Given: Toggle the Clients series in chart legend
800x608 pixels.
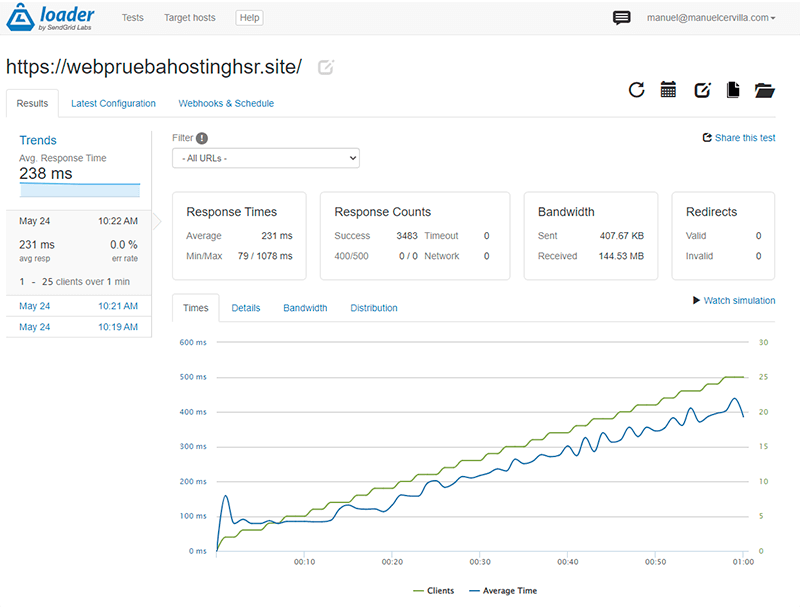Looking at the screenshot, I should point(434,591).
